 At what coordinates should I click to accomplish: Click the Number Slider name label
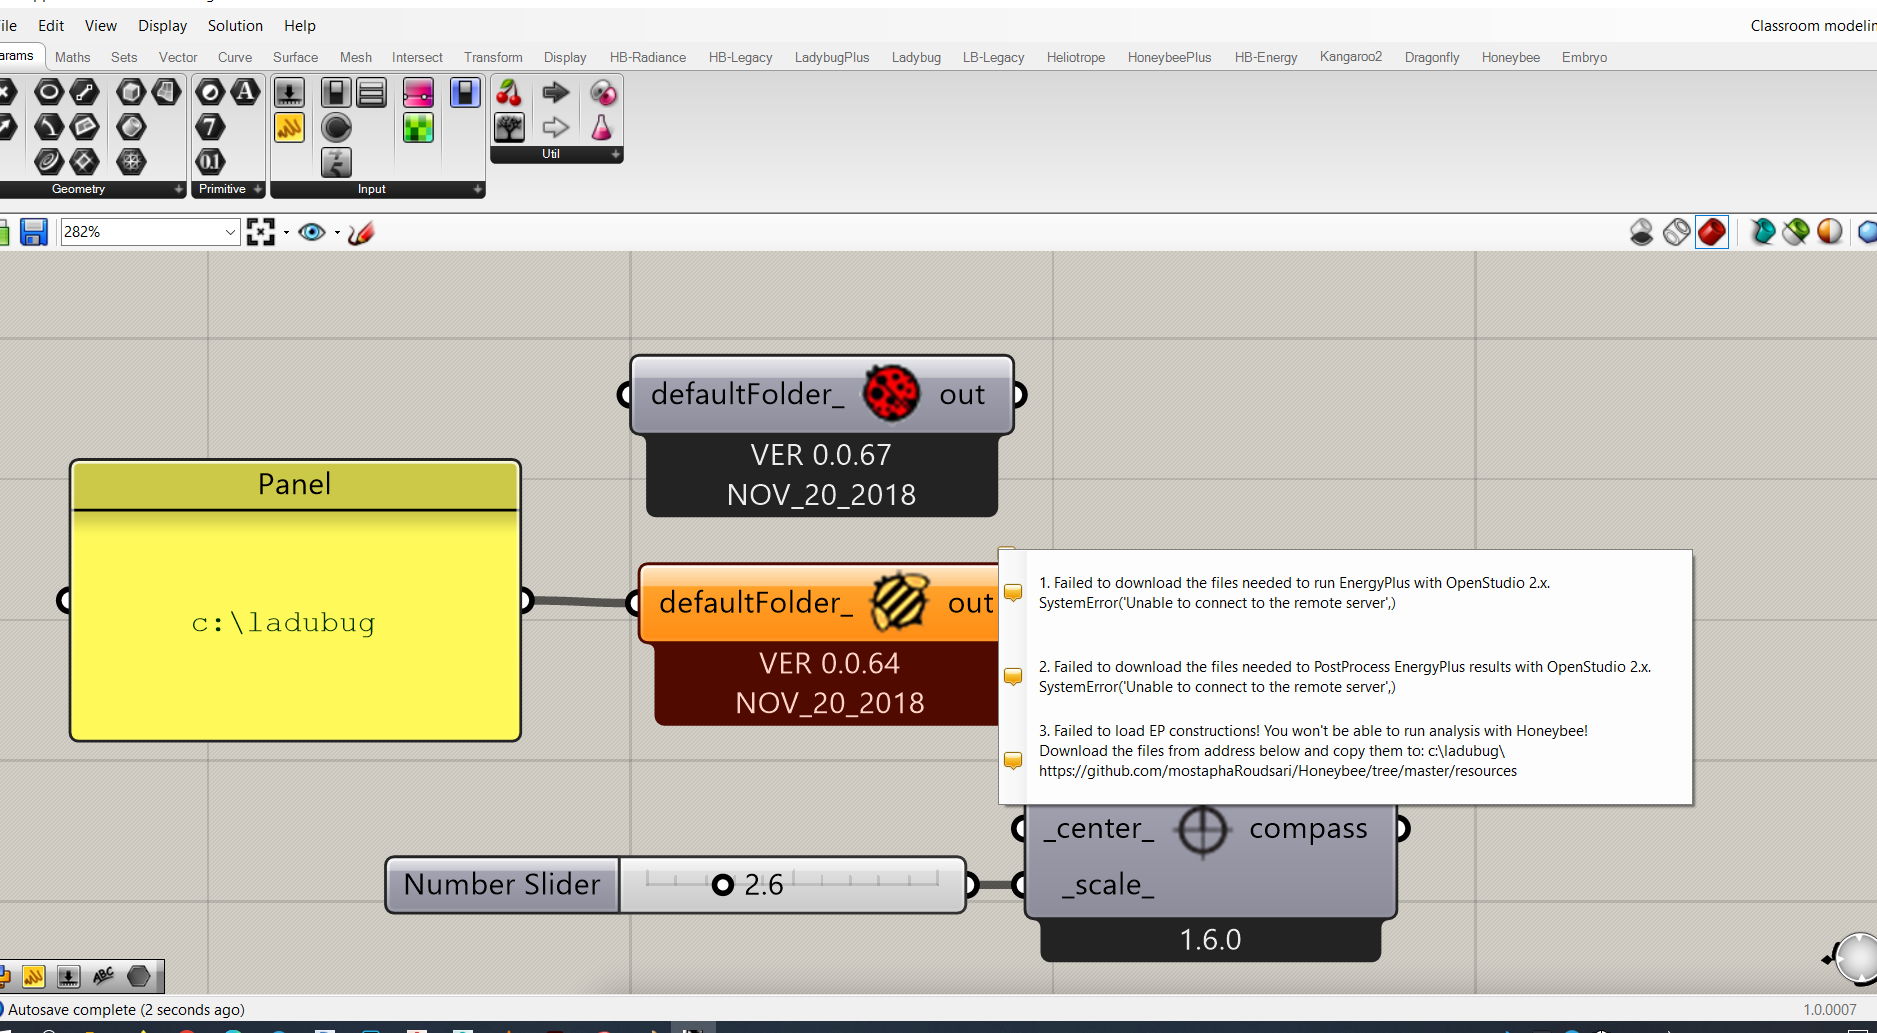click(502, 885)
